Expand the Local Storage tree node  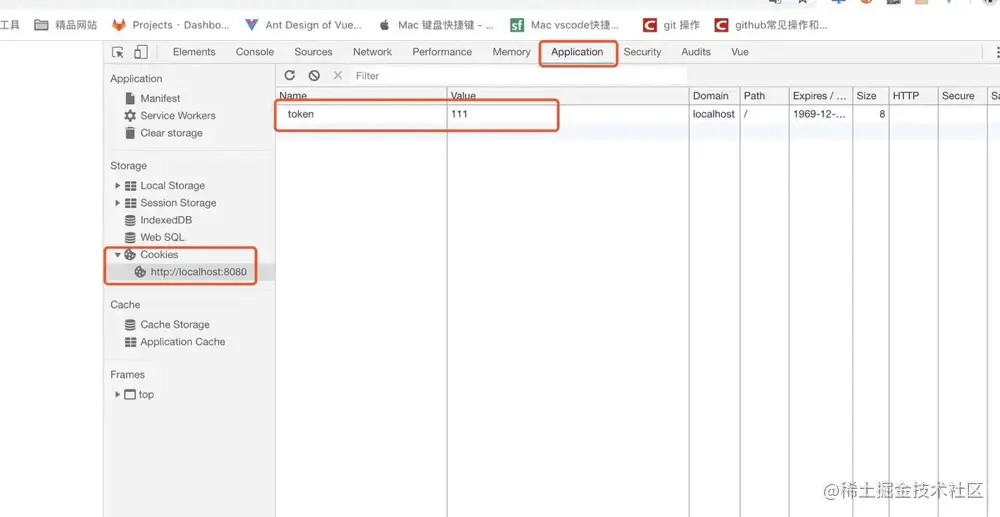point(117,186)
